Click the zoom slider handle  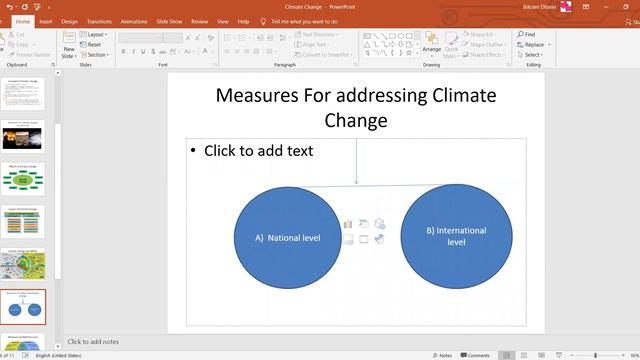point(596,356)
